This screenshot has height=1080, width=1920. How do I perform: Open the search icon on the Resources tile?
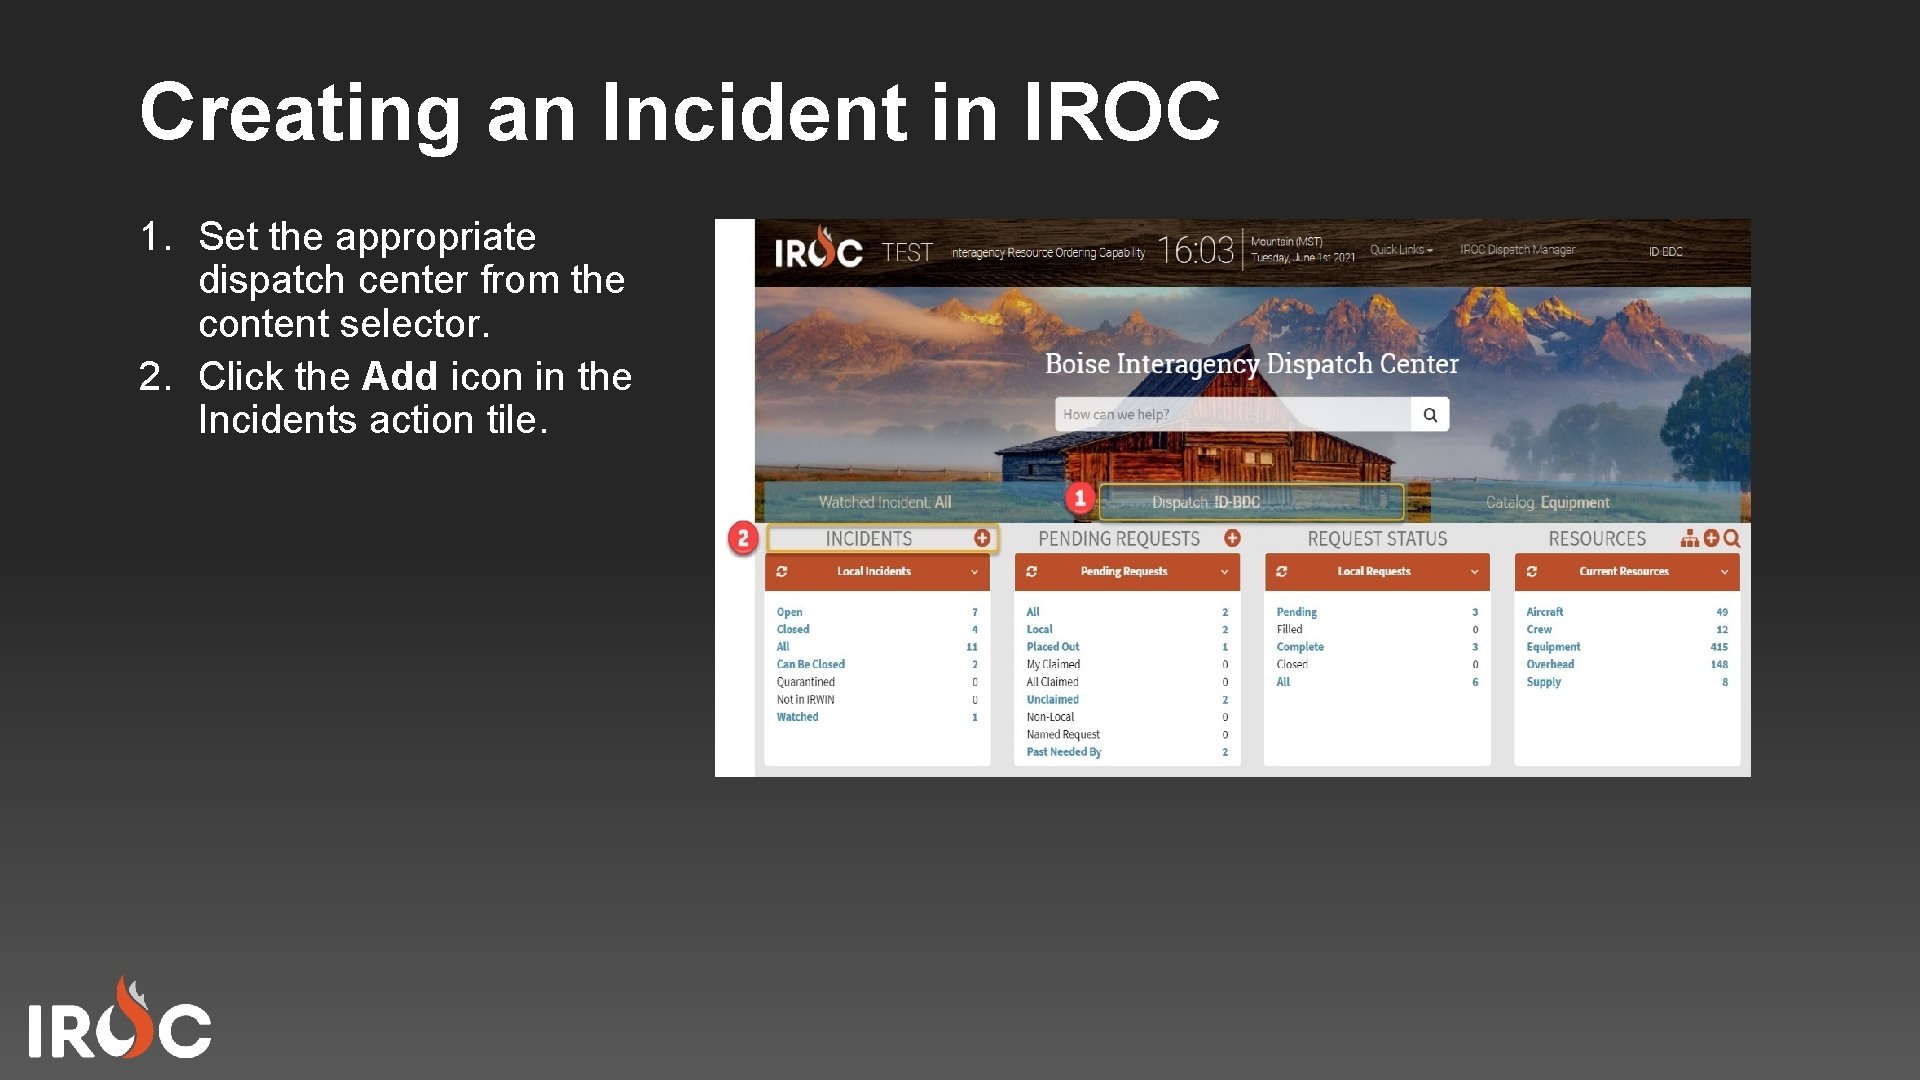pos(1733,538)
